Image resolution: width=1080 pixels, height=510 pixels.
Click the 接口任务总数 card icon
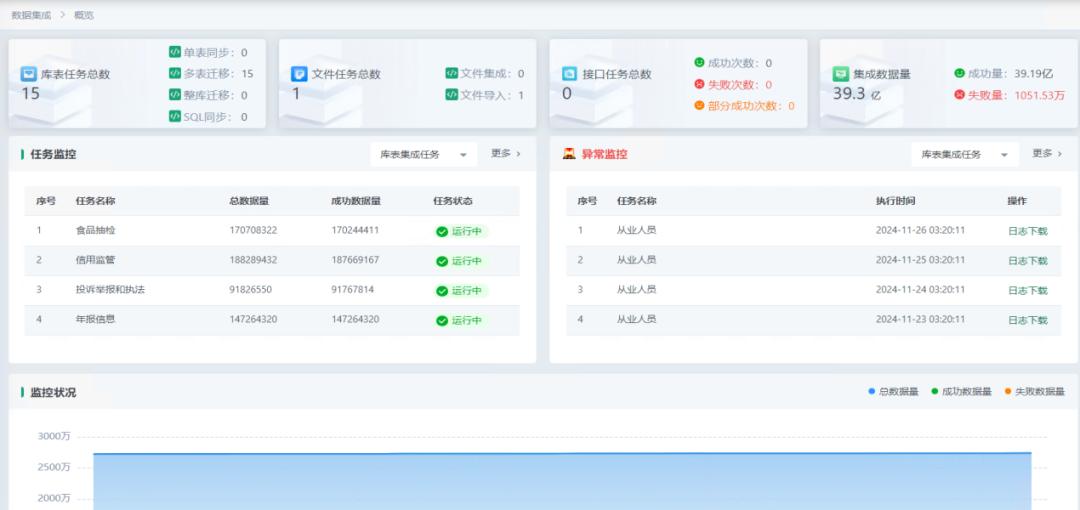point(569,74)
